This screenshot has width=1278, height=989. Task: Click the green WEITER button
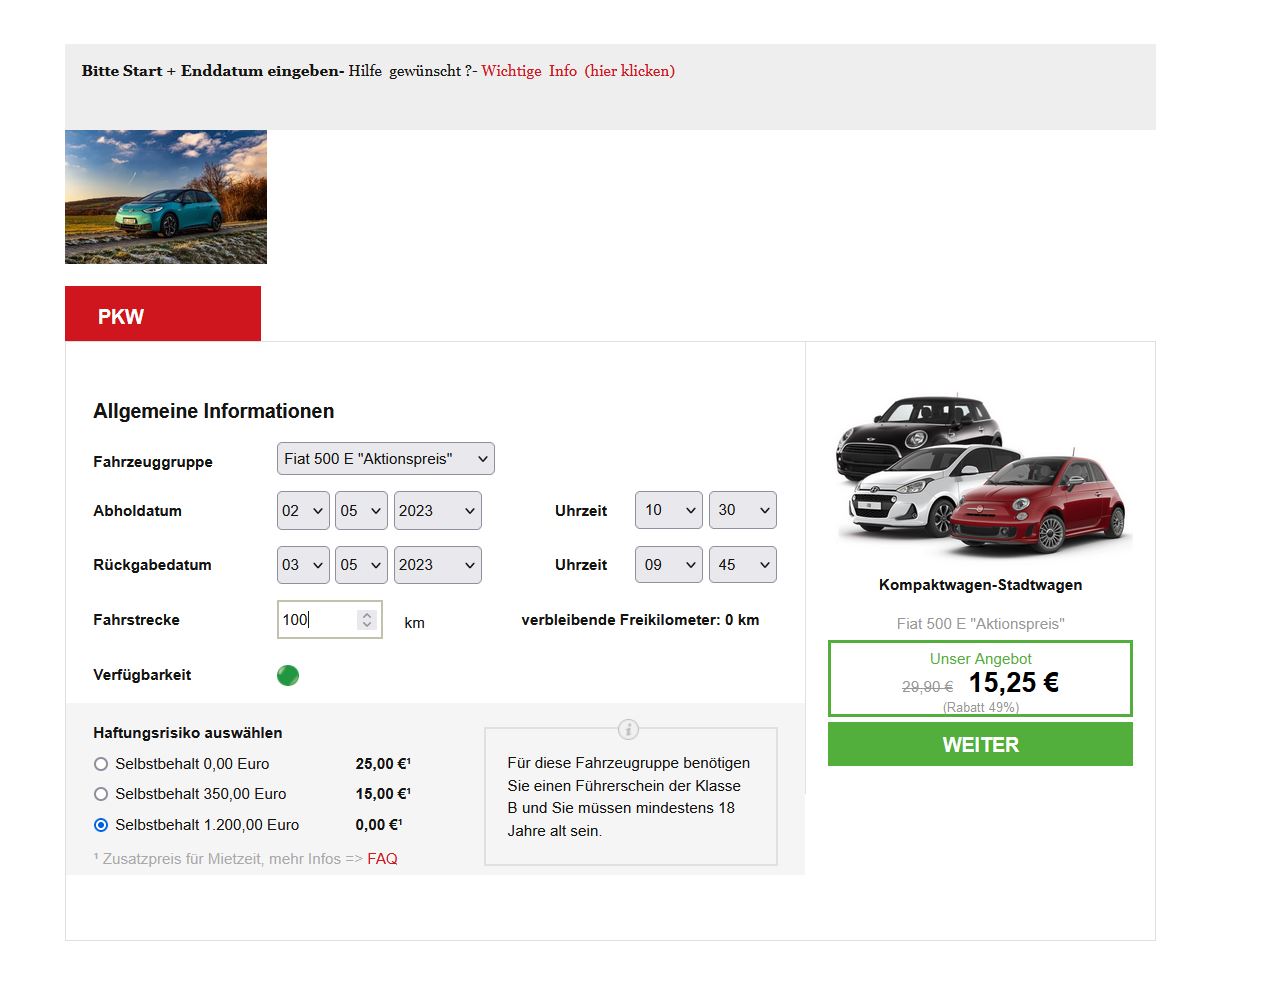980,745
